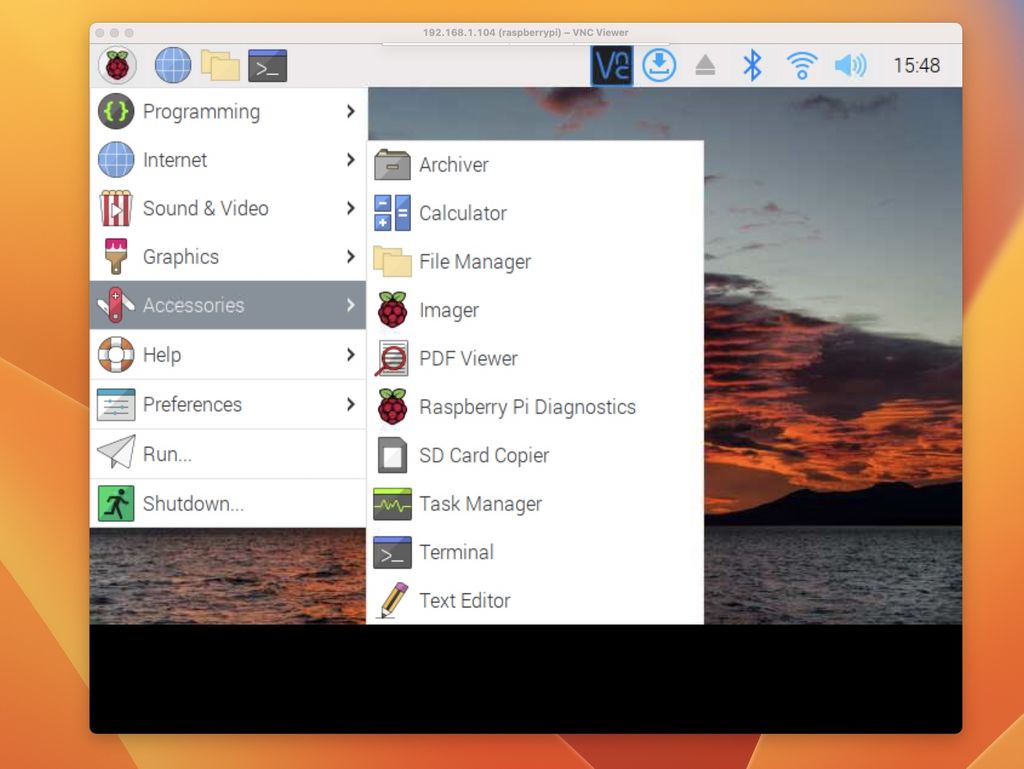Viewport: 1024px width, 769px height.
Task: Click the Sound & Video popcorn icon
Action: point(116,208)
